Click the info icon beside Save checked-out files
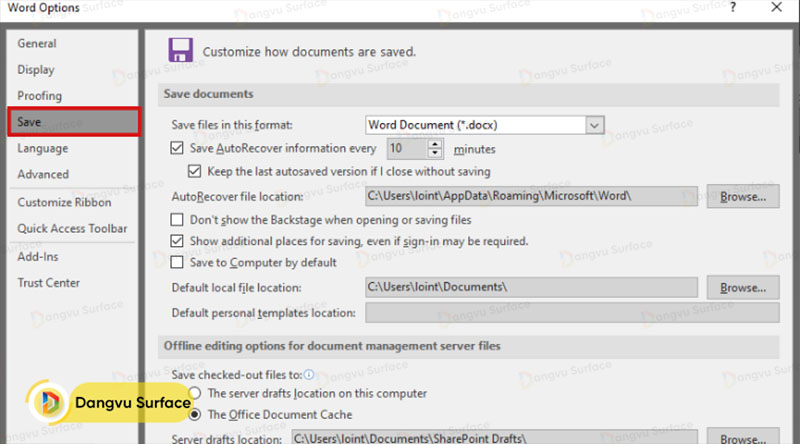800x444 pixels. click(x=309, y=375)
